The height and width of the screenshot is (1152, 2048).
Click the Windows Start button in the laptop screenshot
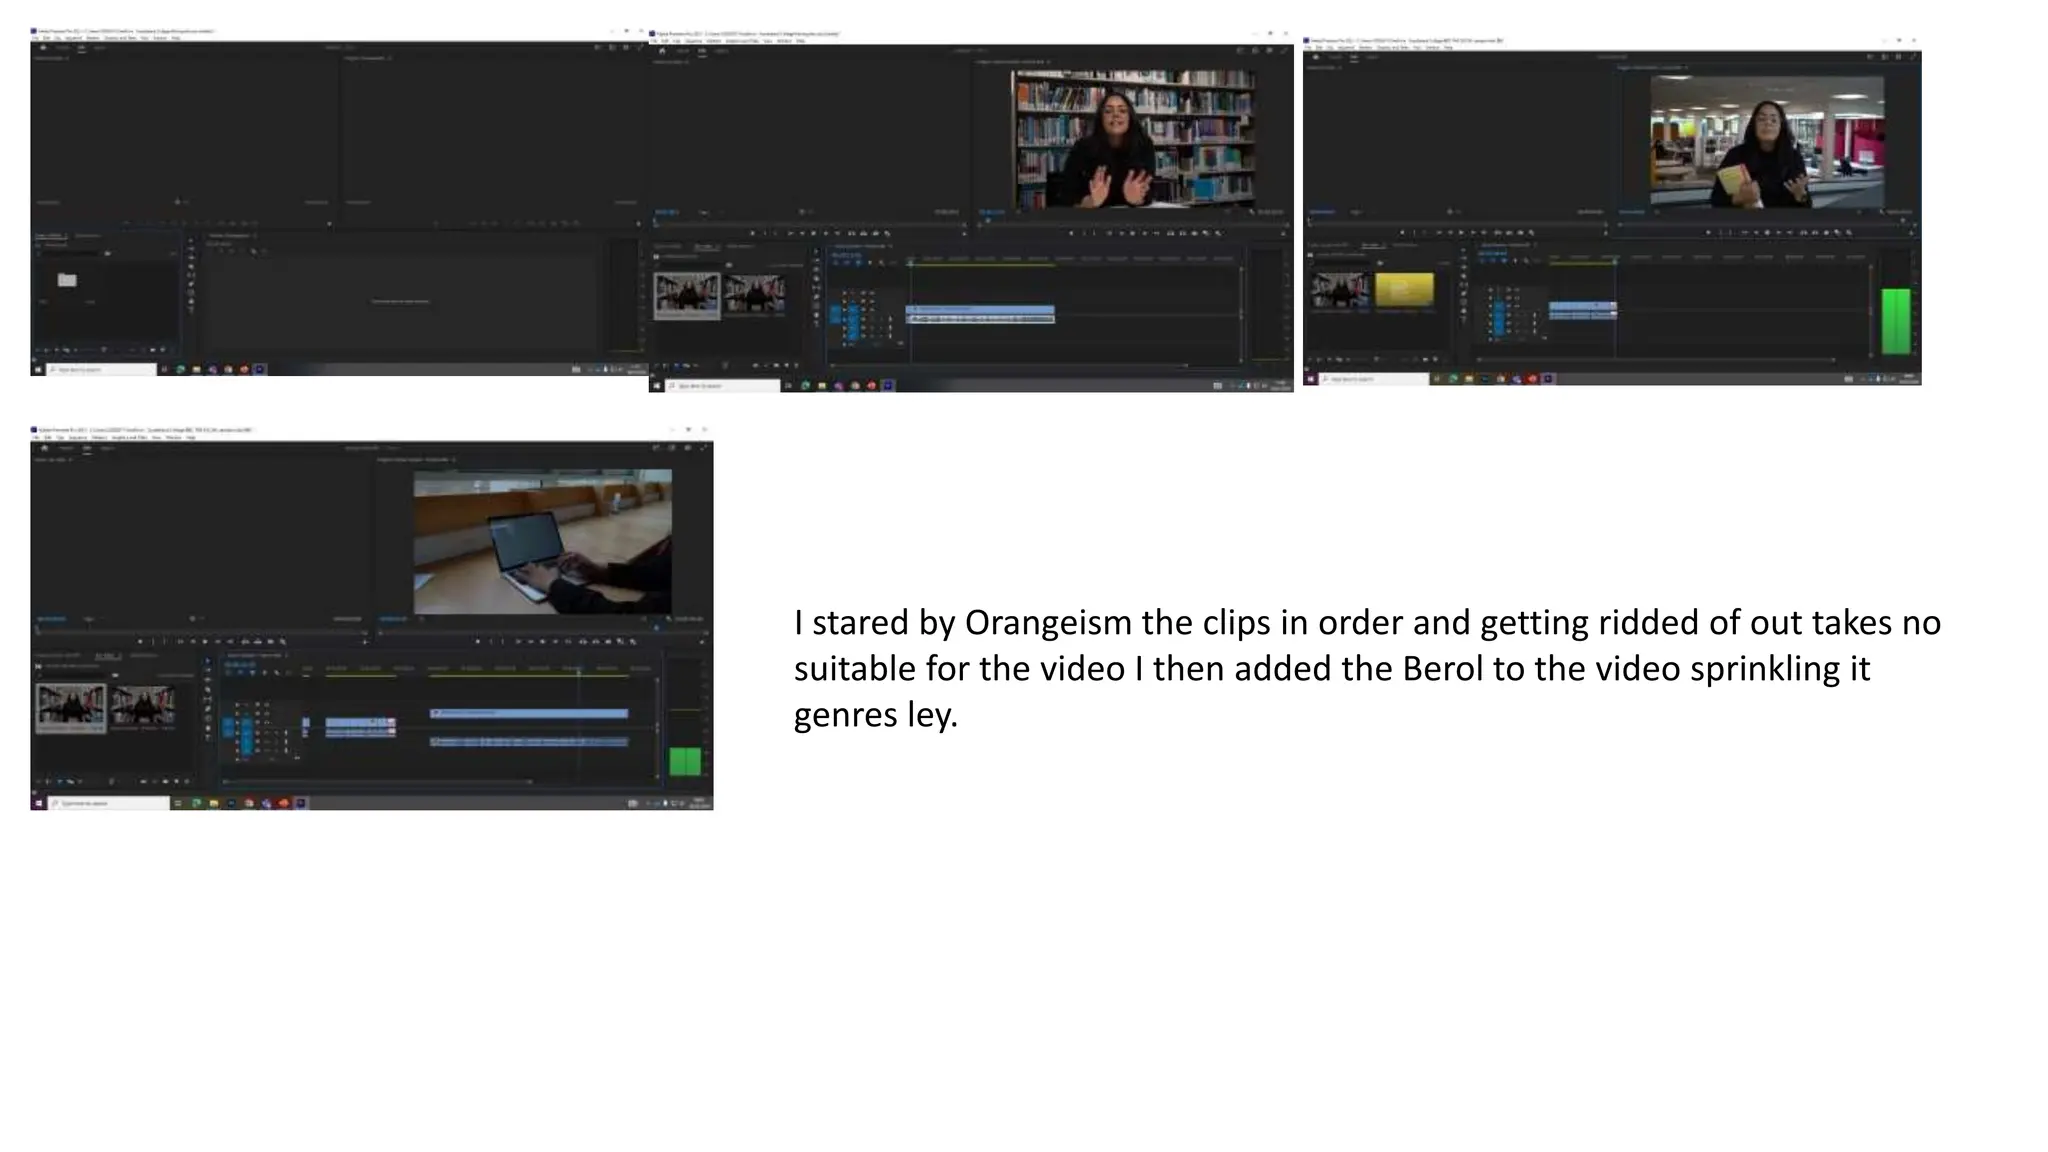coord(39,803)
